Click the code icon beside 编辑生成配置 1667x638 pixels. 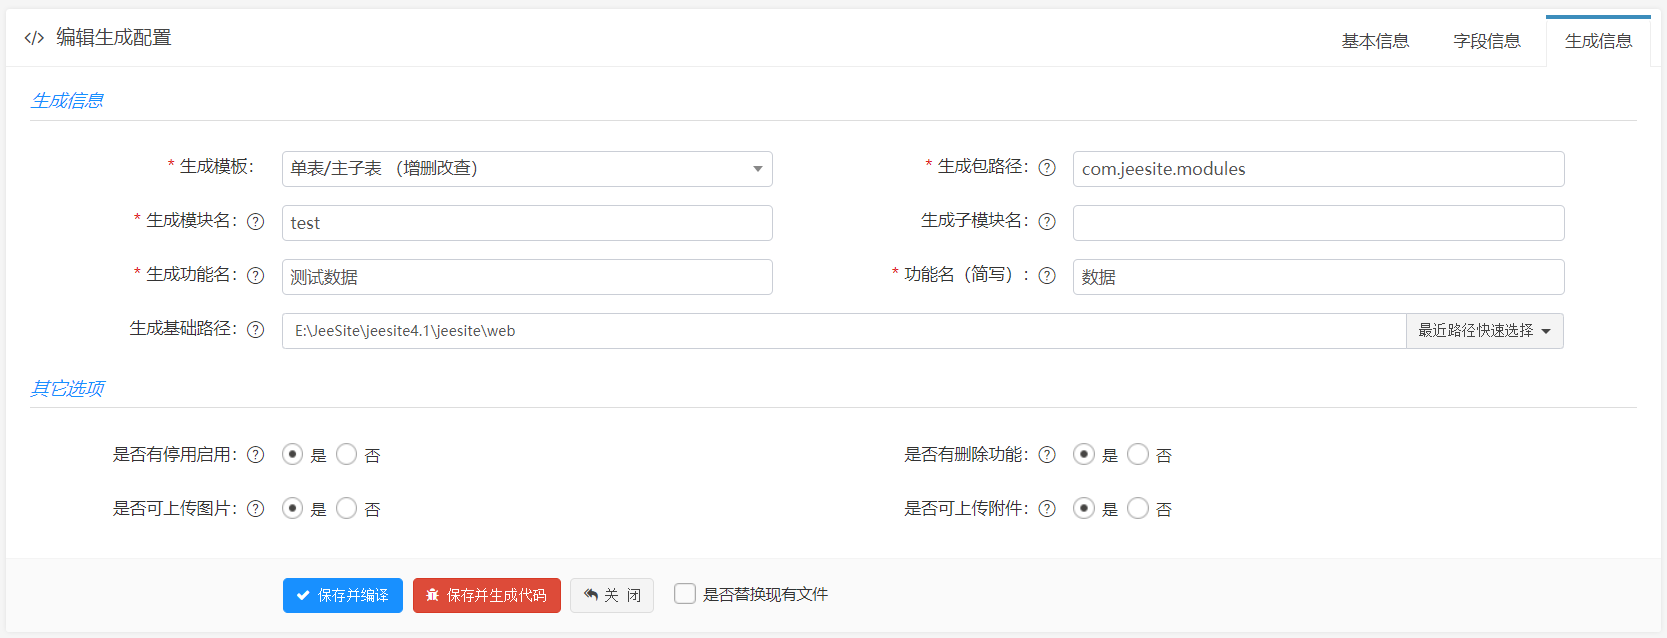(x=34, y=38)
